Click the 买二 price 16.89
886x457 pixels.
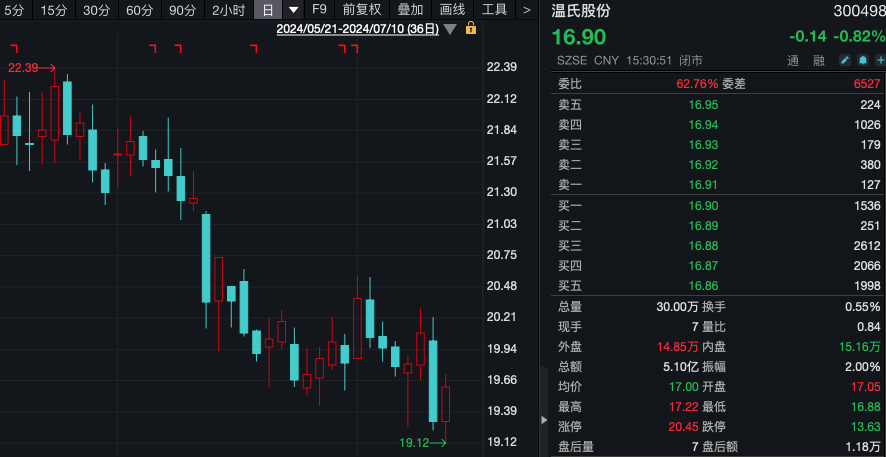pos(703,226)
